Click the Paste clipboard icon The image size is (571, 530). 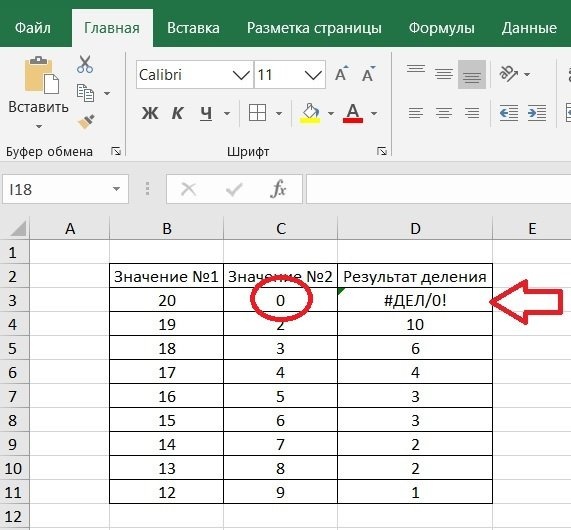tap(42, 75)
